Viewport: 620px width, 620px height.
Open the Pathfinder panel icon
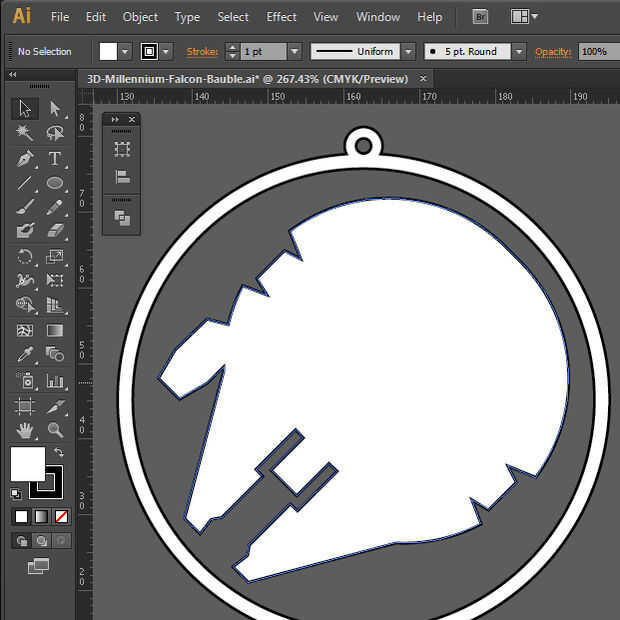[x=122, y=218]
